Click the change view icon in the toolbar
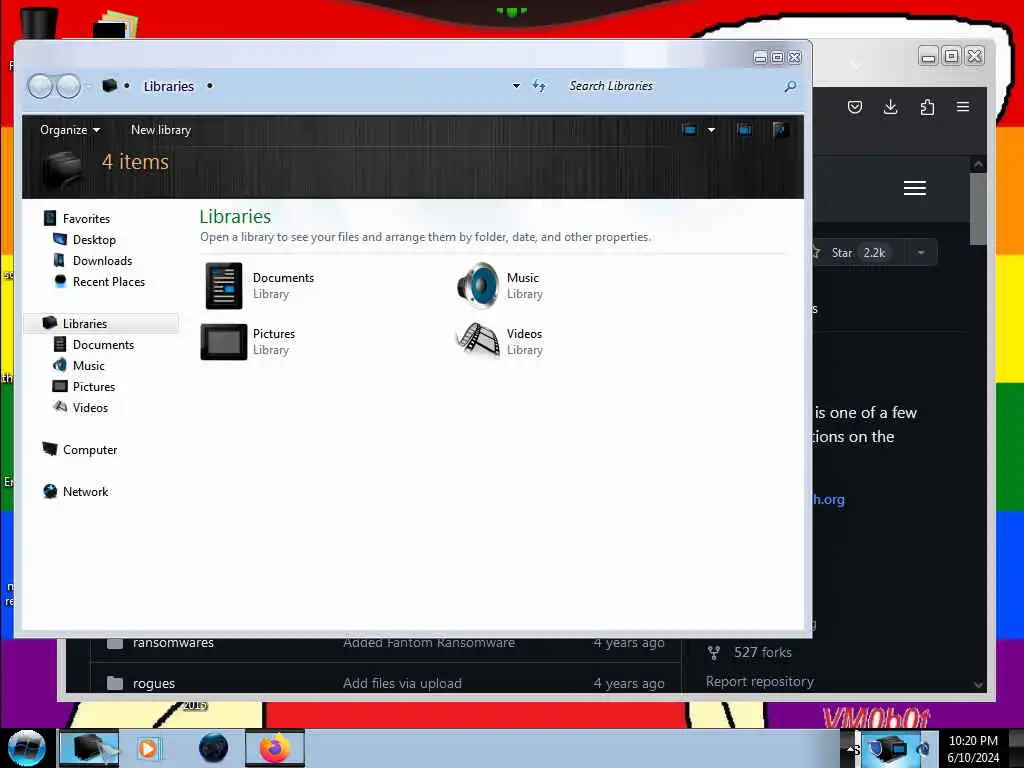The image size is (1024, 768). click(689, 129)
